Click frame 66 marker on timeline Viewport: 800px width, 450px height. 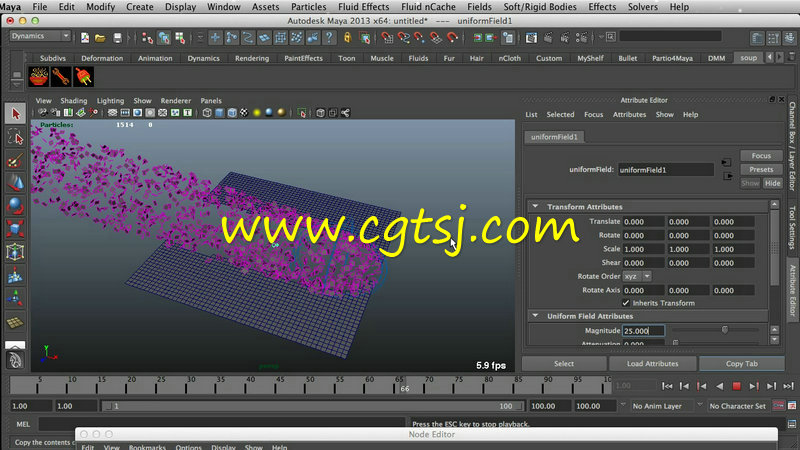(x=404, y=388)
